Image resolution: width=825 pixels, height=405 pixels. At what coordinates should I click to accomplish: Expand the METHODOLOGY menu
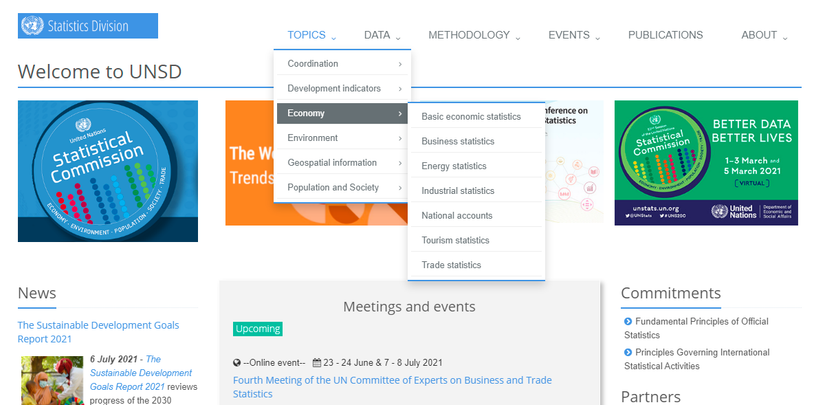tap(474, 35)
